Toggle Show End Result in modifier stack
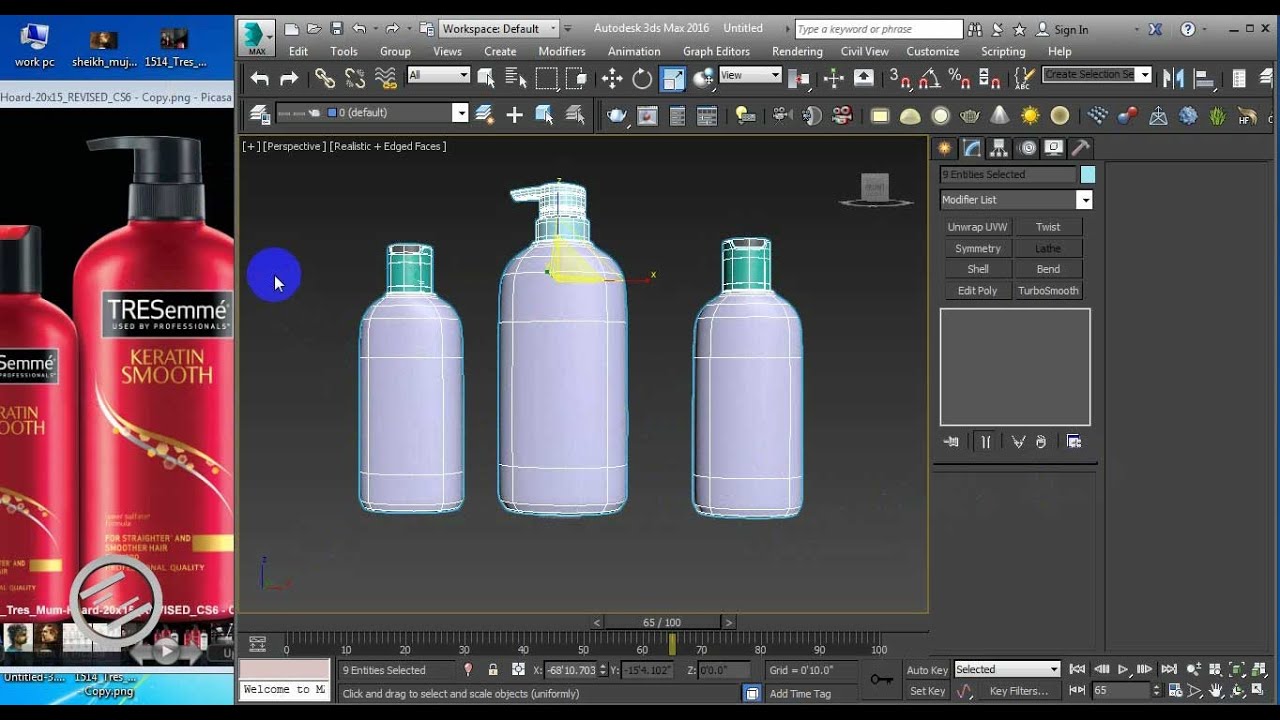Viewport: 1280px width, 720px height. point(985,441)
